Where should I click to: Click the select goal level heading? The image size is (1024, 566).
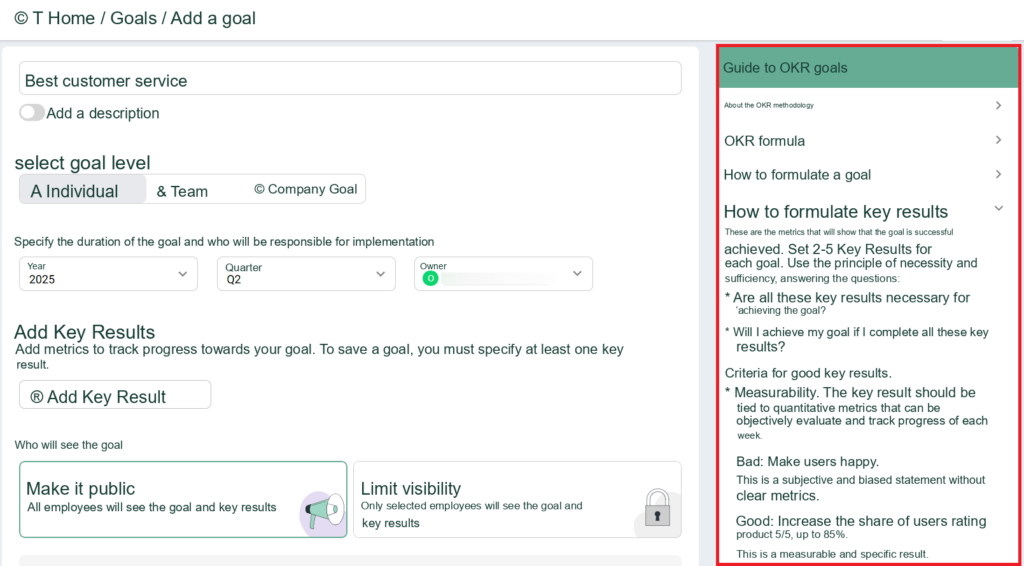(x=82, y=162)
